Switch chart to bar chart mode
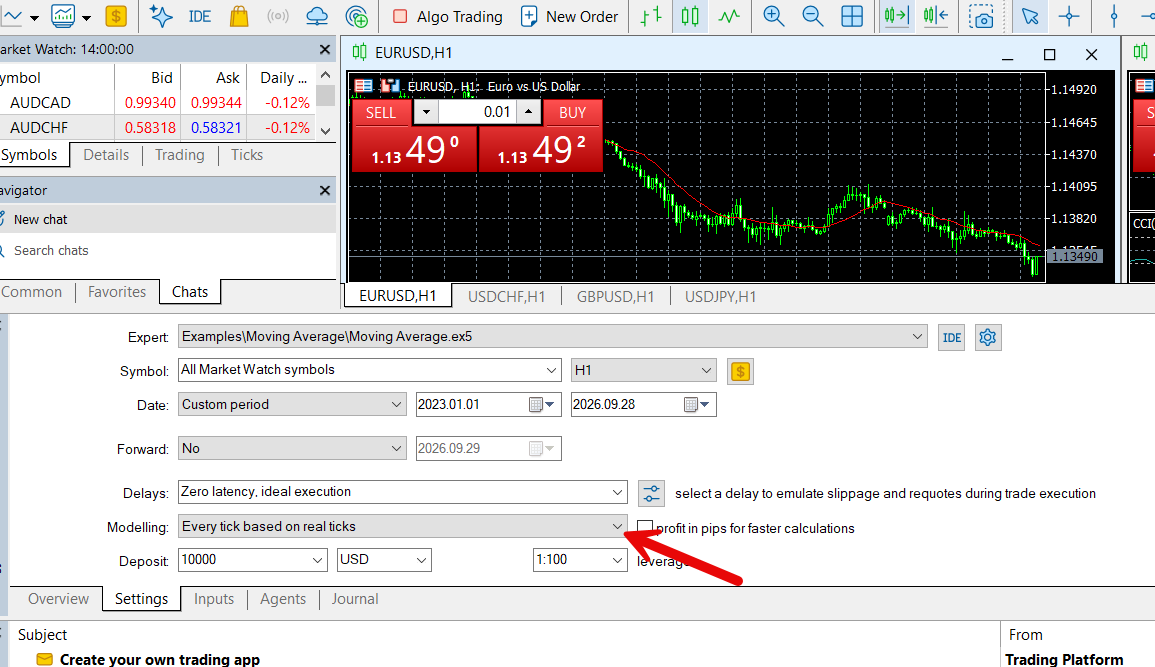This screenshot has height=667, width=1155. coord(651,16)
